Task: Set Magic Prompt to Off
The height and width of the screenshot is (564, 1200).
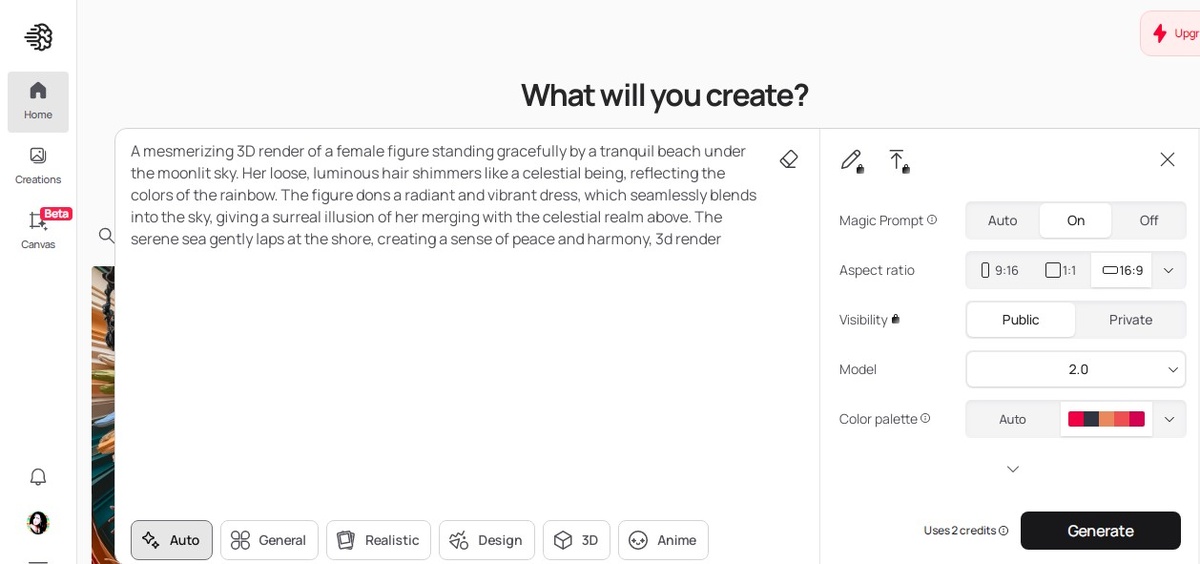Action: [x=1148, y=220]
